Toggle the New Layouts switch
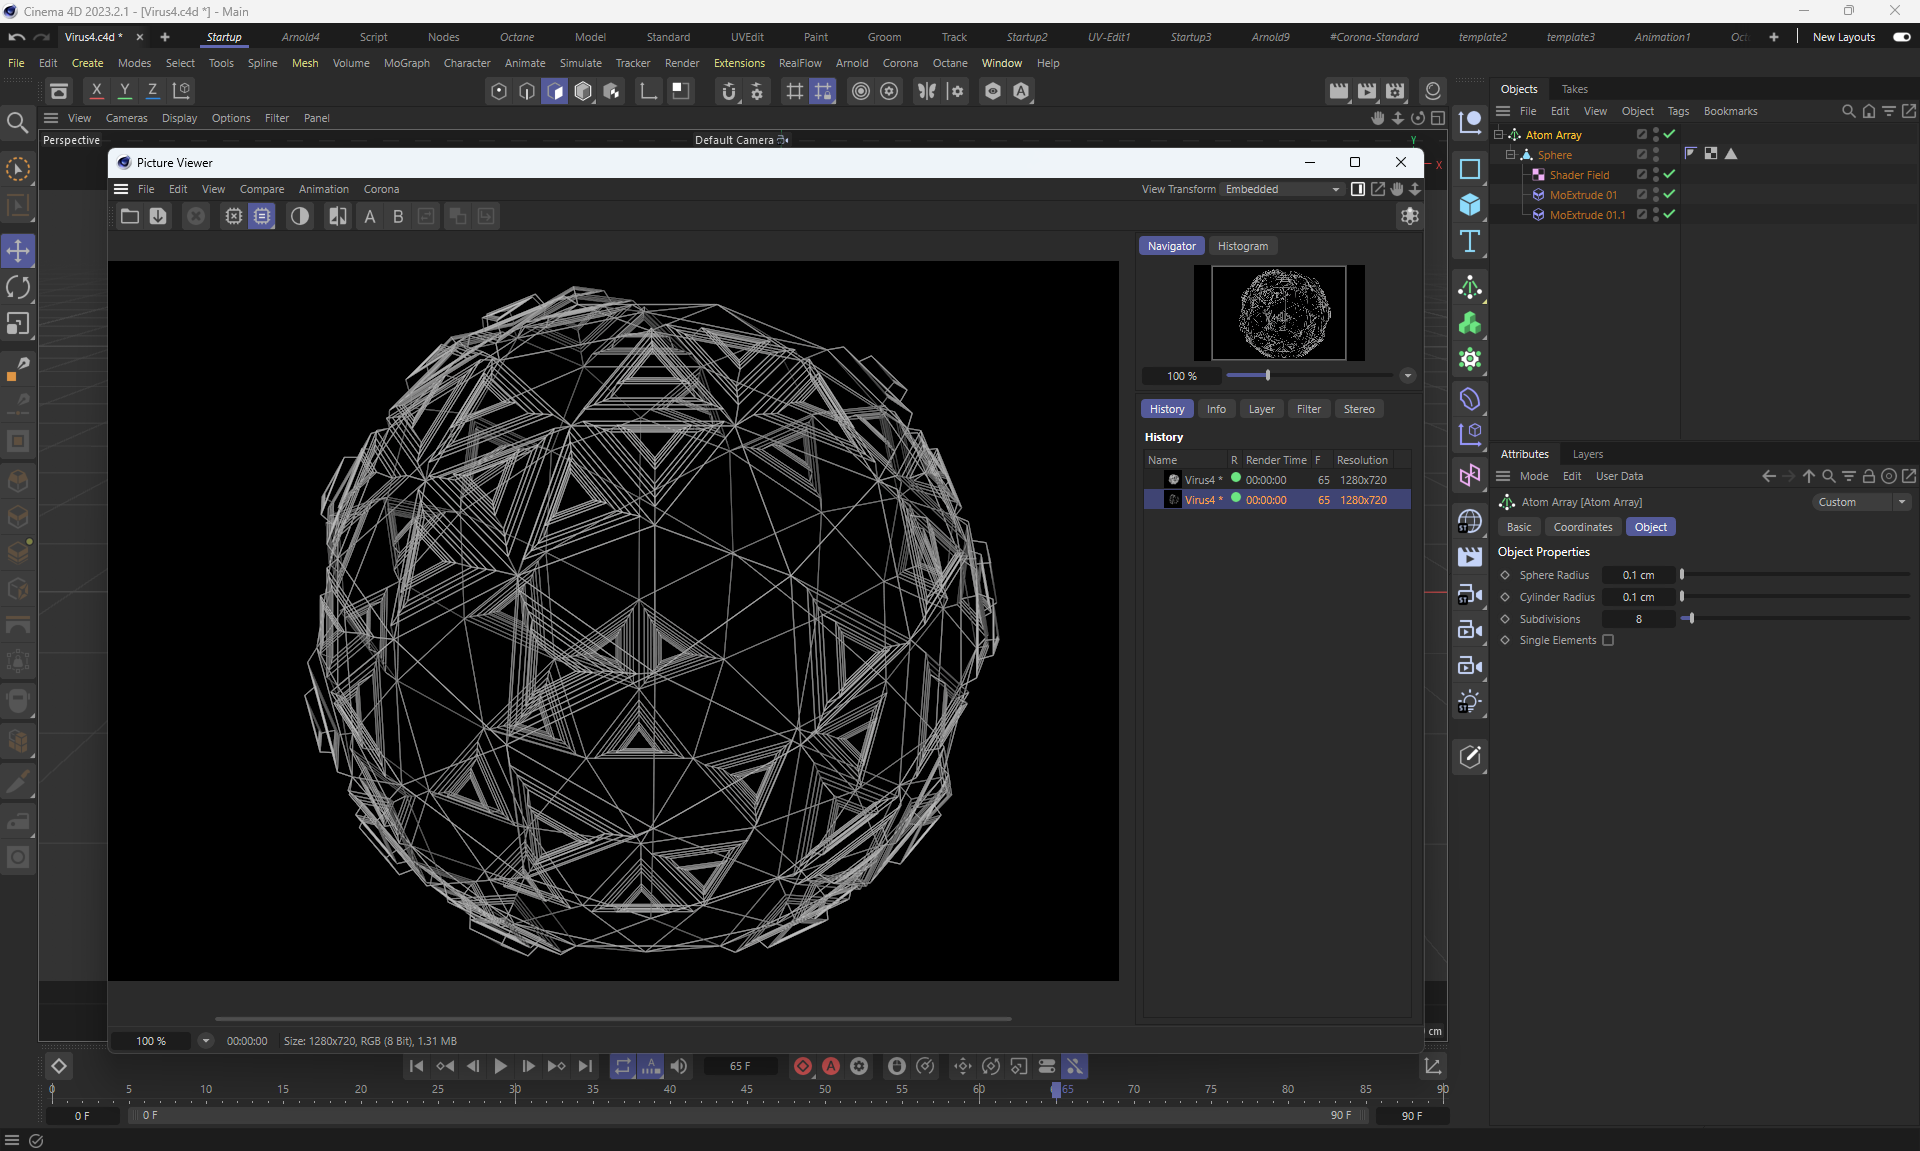Viewport: 1920px width, 1151px height. click(1901, 37)
